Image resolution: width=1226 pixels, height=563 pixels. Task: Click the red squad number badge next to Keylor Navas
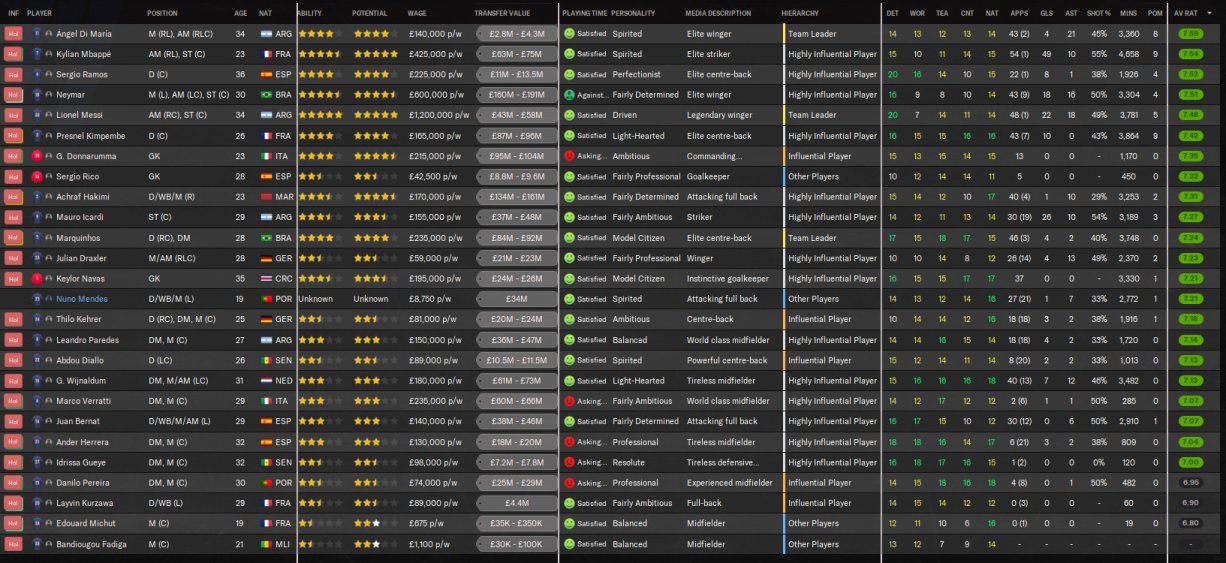coord(37,278)
